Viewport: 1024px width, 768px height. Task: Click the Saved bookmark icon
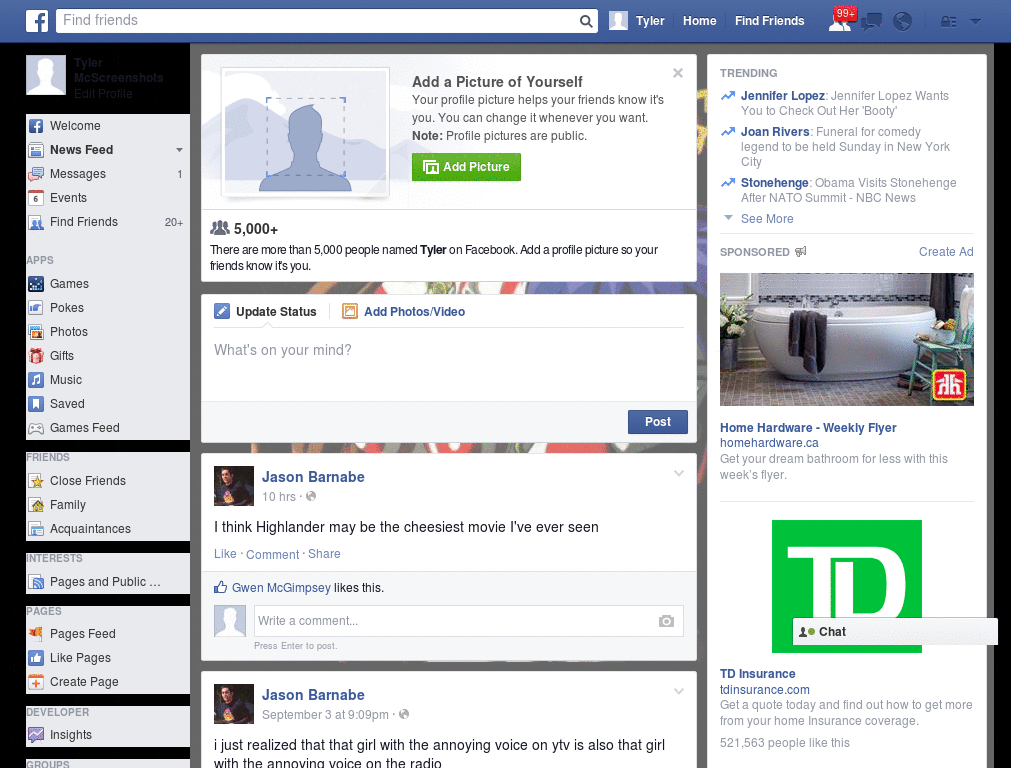coord(36,404)
